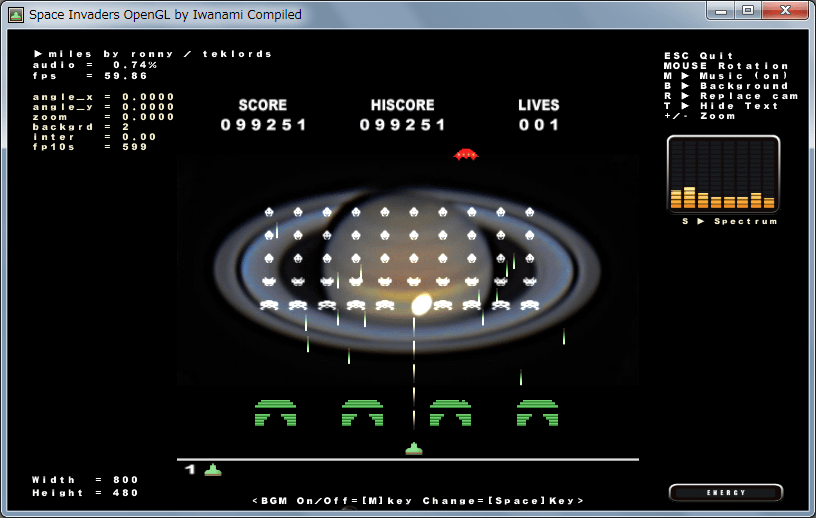Click the white explosion flash in the invader grid

421,305
